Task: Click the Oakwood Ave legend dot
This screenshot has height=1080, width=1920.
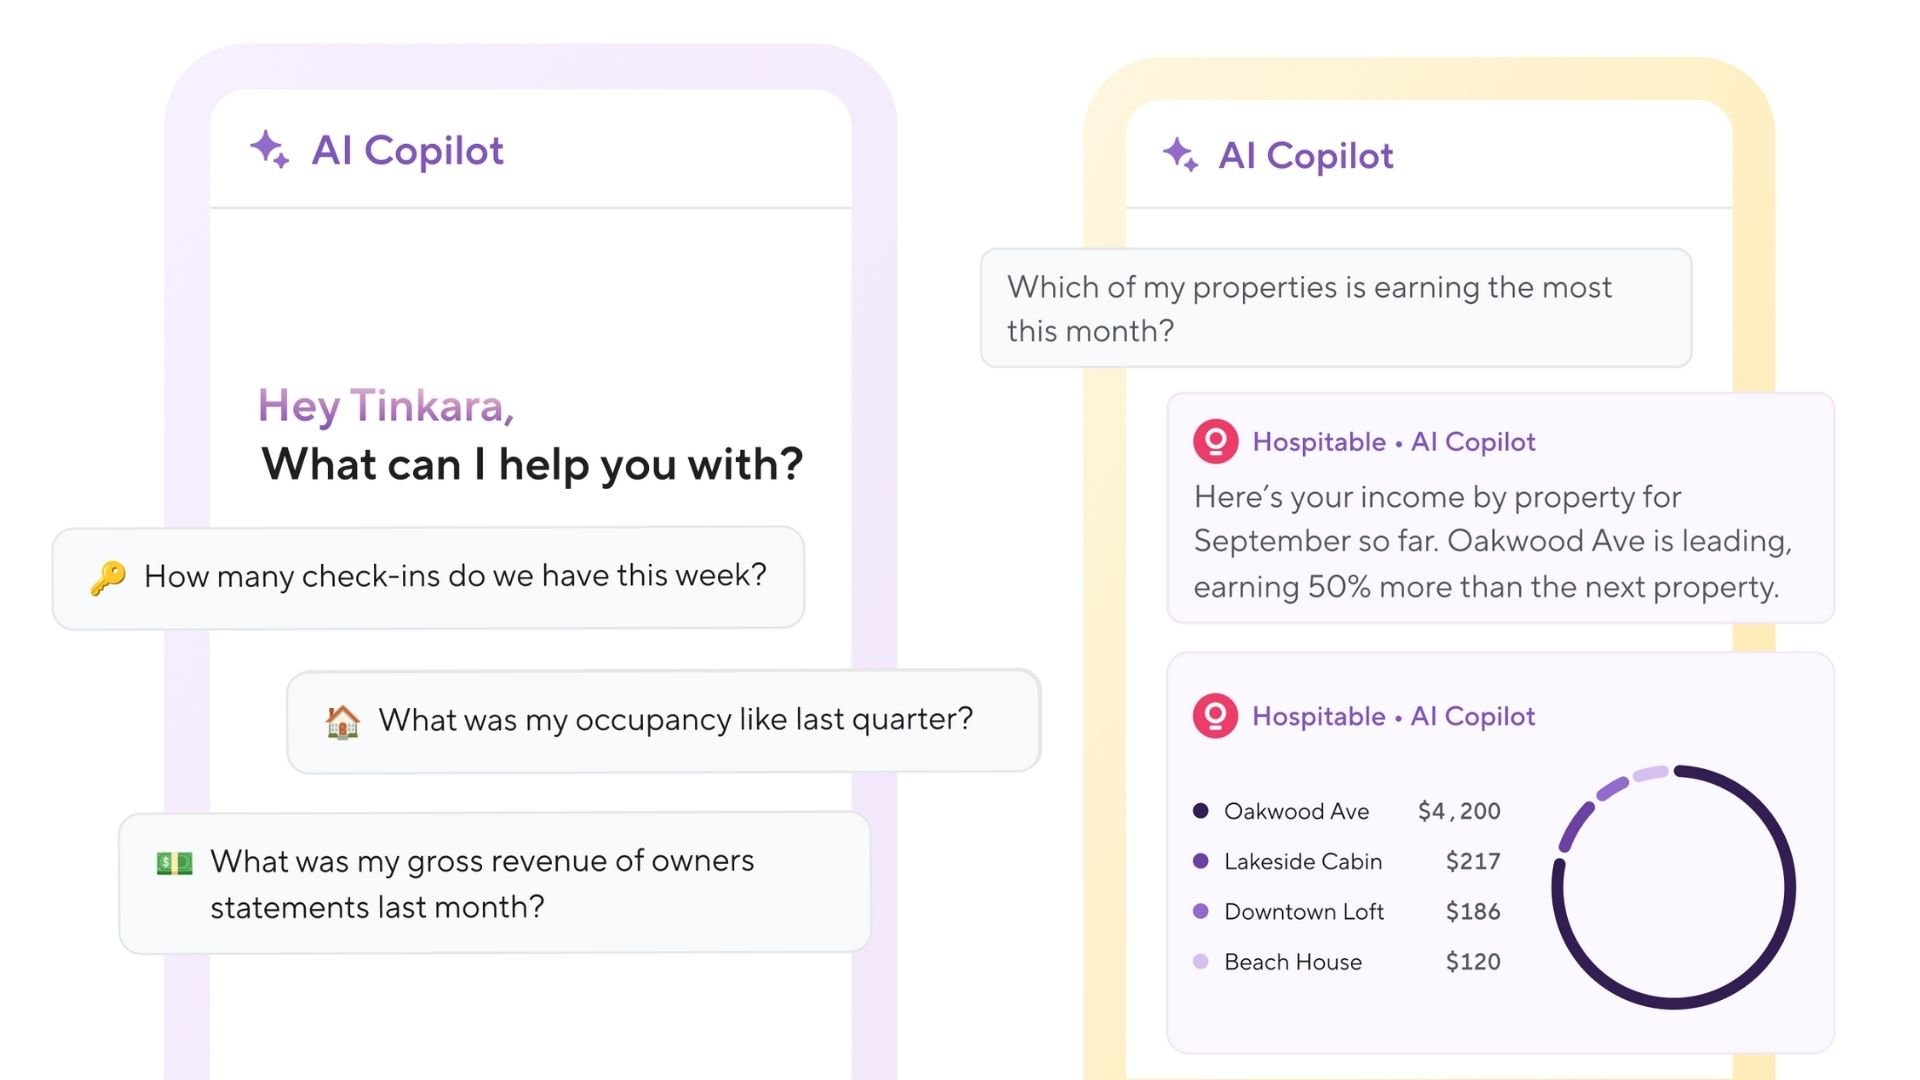Action: (1201, 811)
